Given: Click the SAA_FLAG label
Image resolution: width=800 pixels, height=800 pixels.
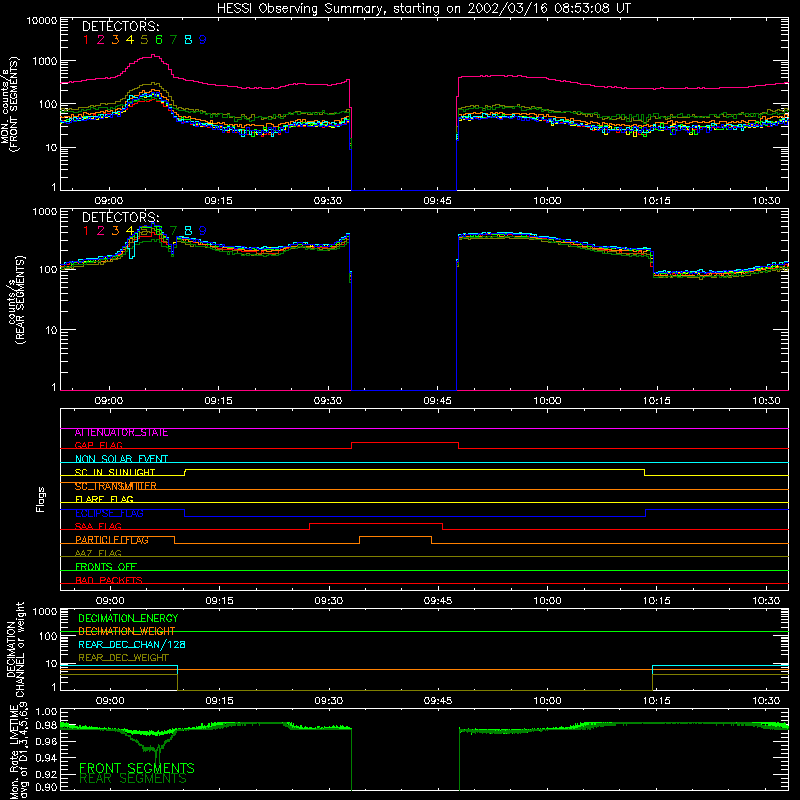Looking at the screenshot, I should point(98,527).
